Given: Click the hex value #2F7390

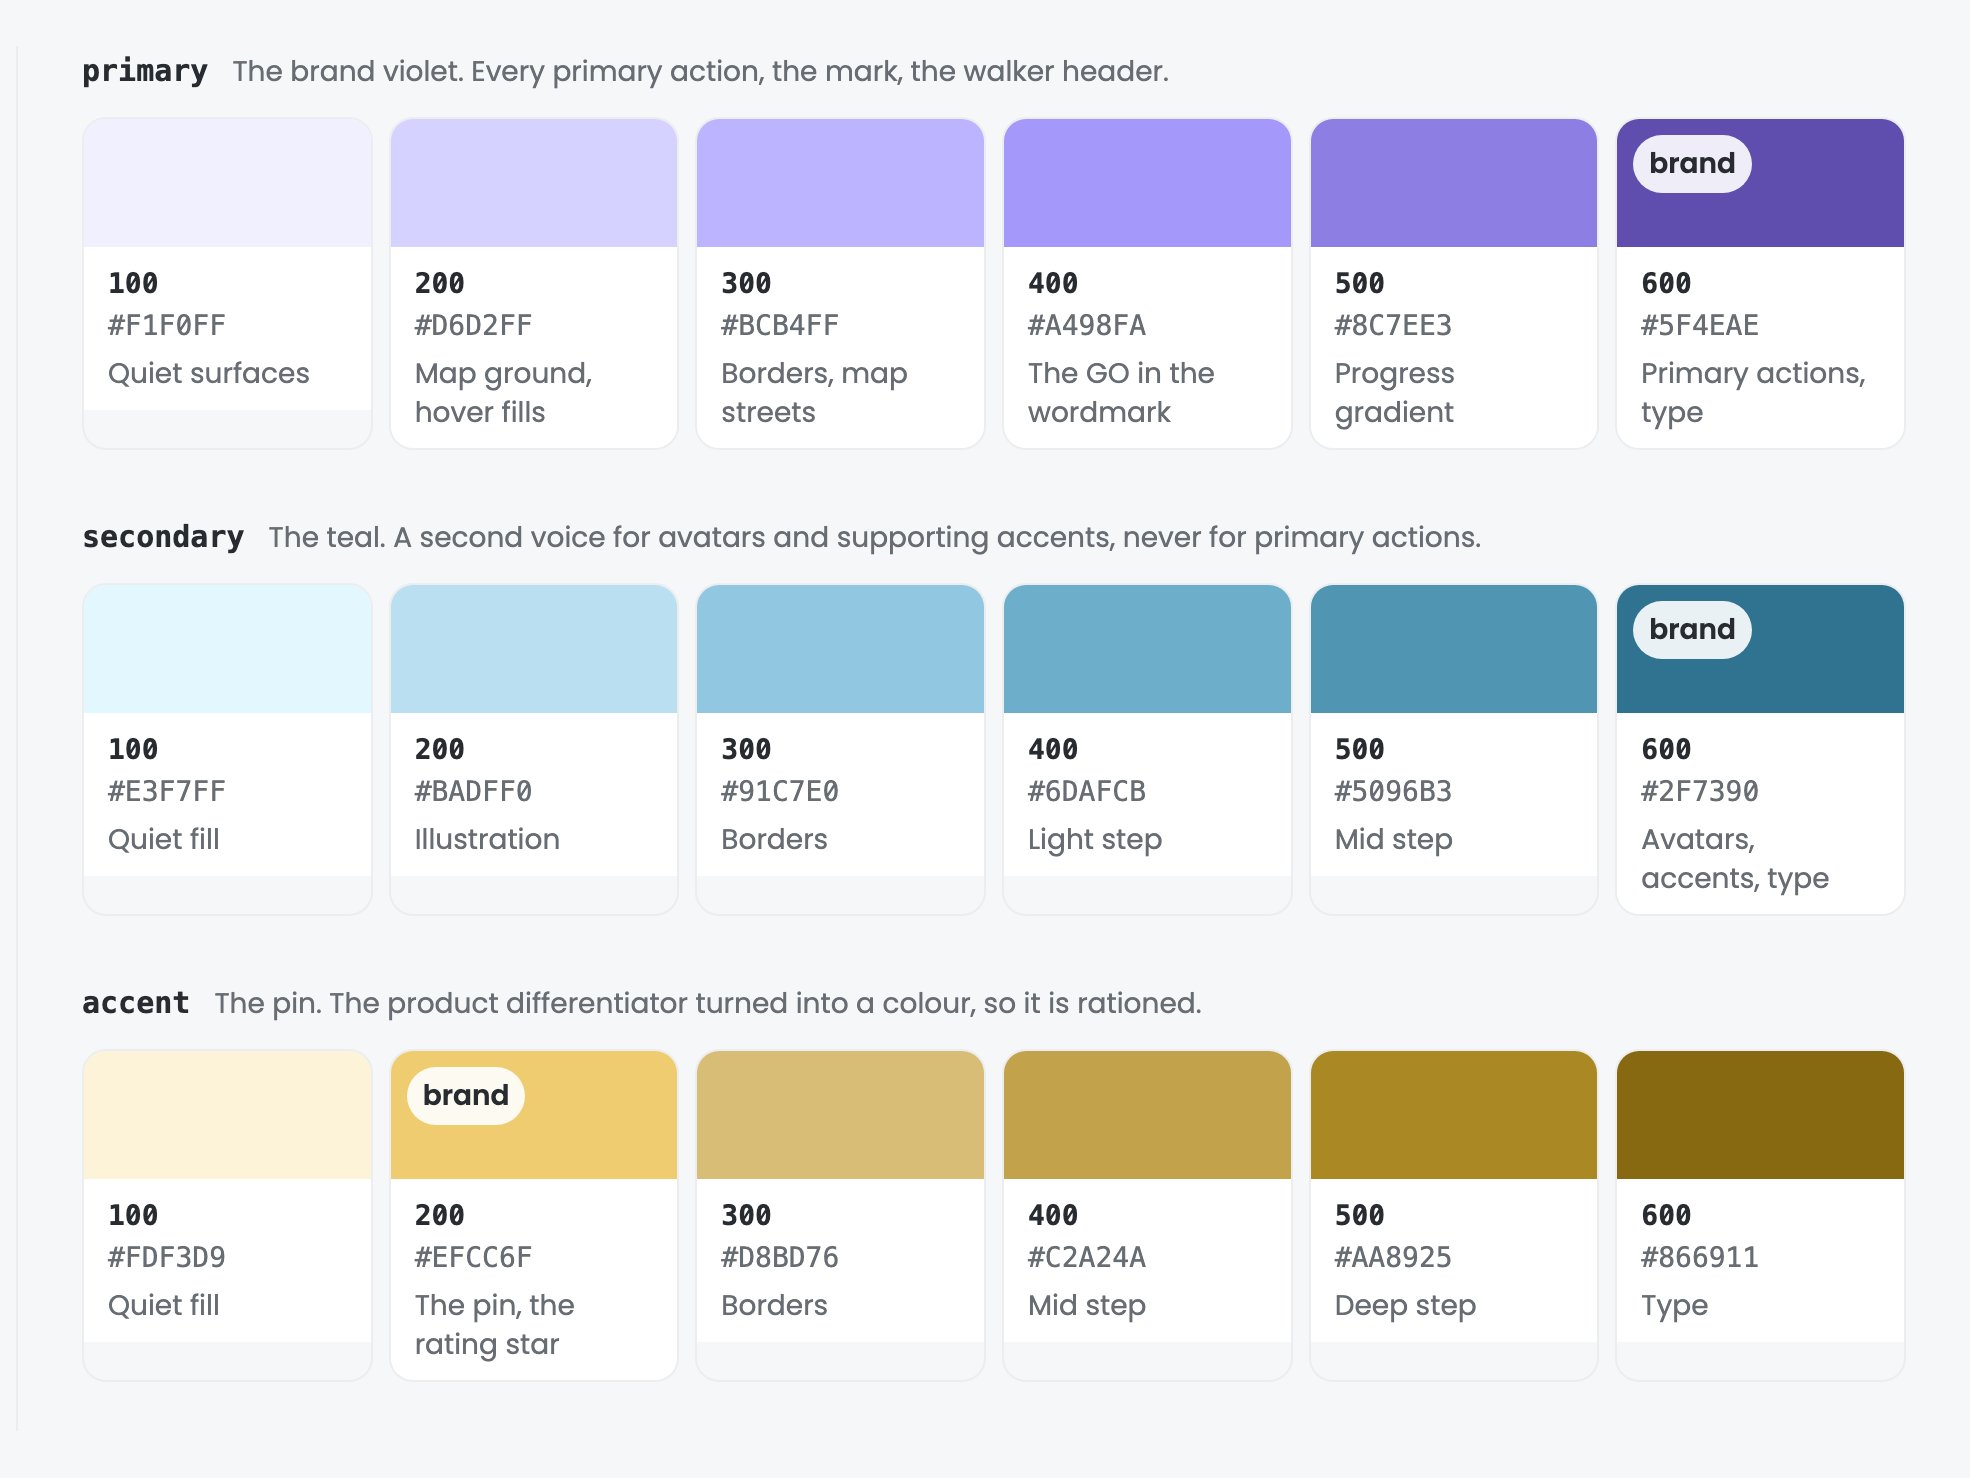Looking at the screenshot, I should 1700,791.
